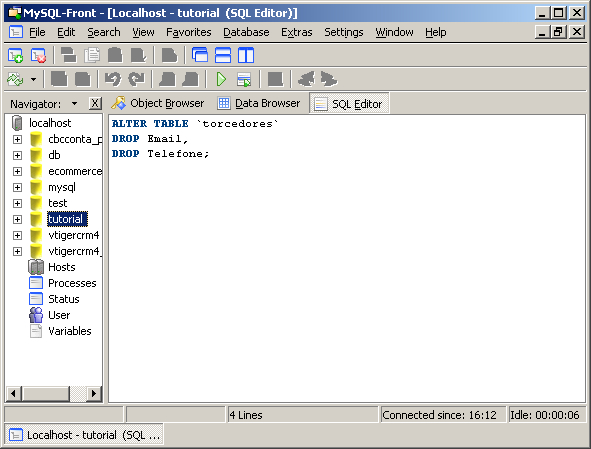Cascade the child windows
This screenshot has width=591, height=449.
point(200,55)
